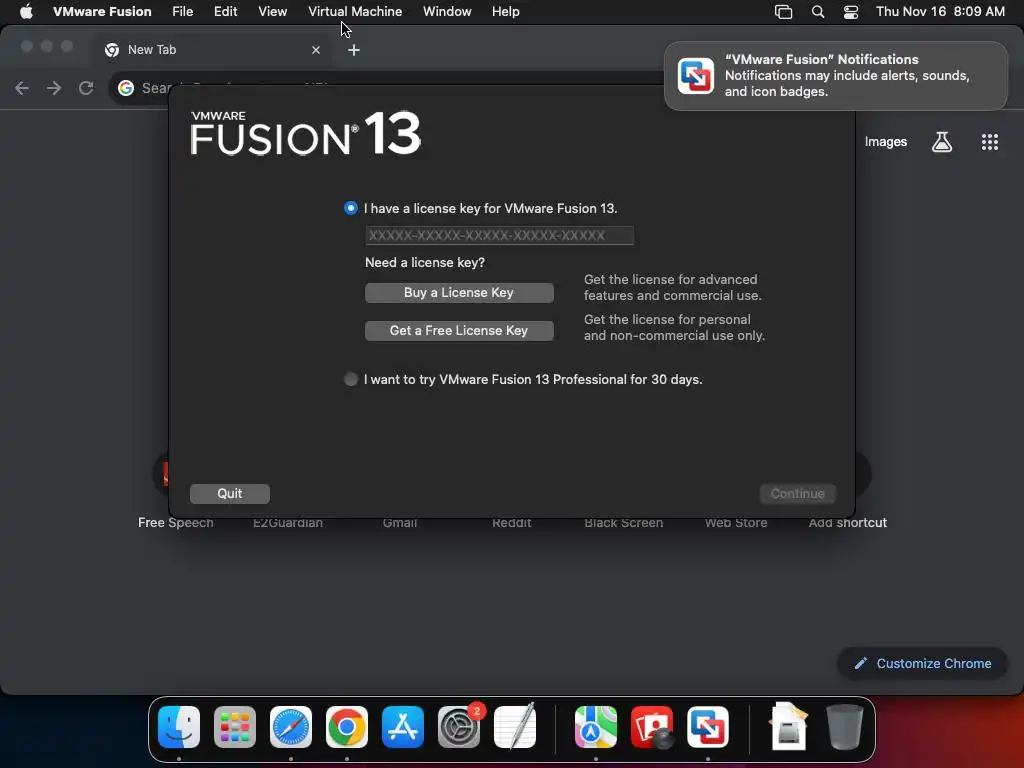Viewport: 1024px width, 768px height.
Task: Open Search Labs flask icon in Chrome
Action: click(942, 142)
